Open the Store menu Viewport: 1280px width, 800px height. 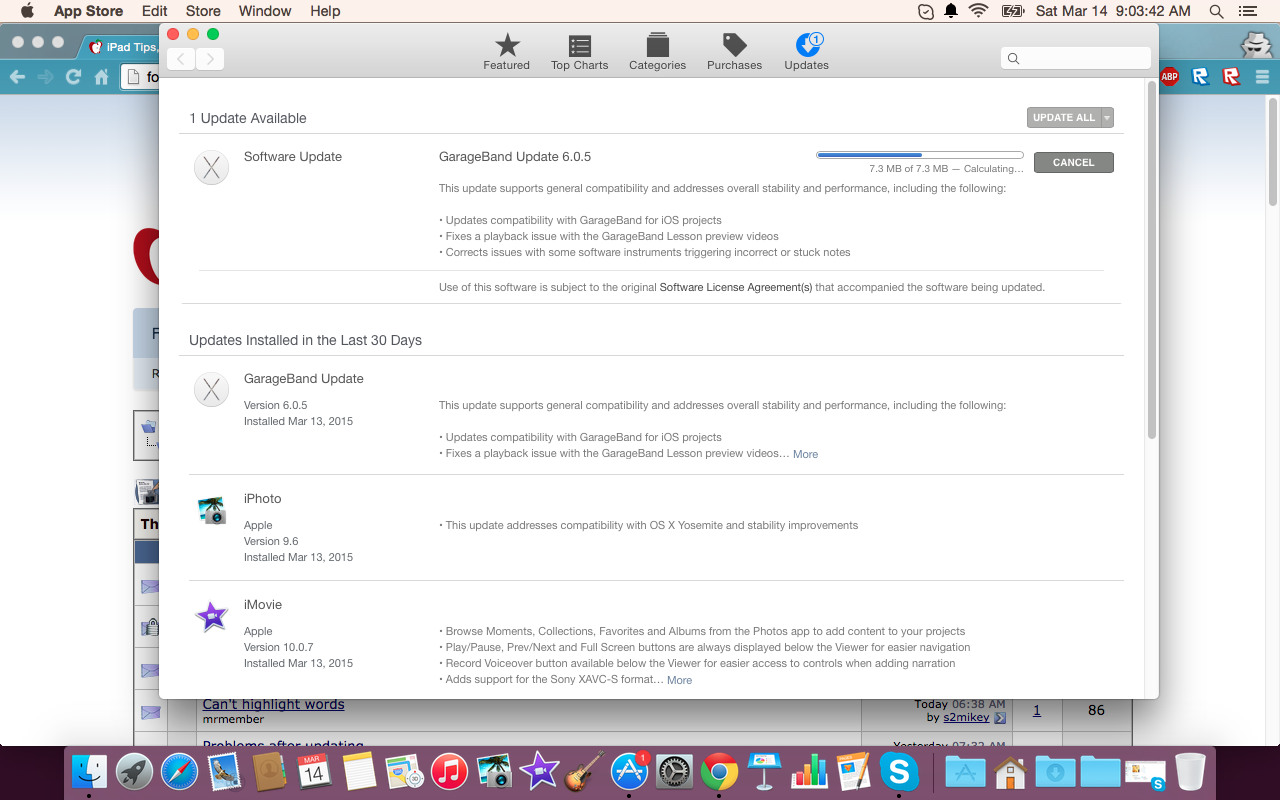pyautogui.click(x=203, y=11)
